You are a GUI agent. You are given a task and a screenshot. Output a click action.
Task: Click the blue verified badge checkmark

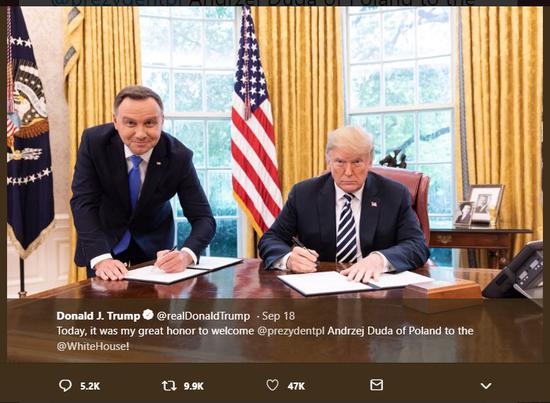coord(148,315)
